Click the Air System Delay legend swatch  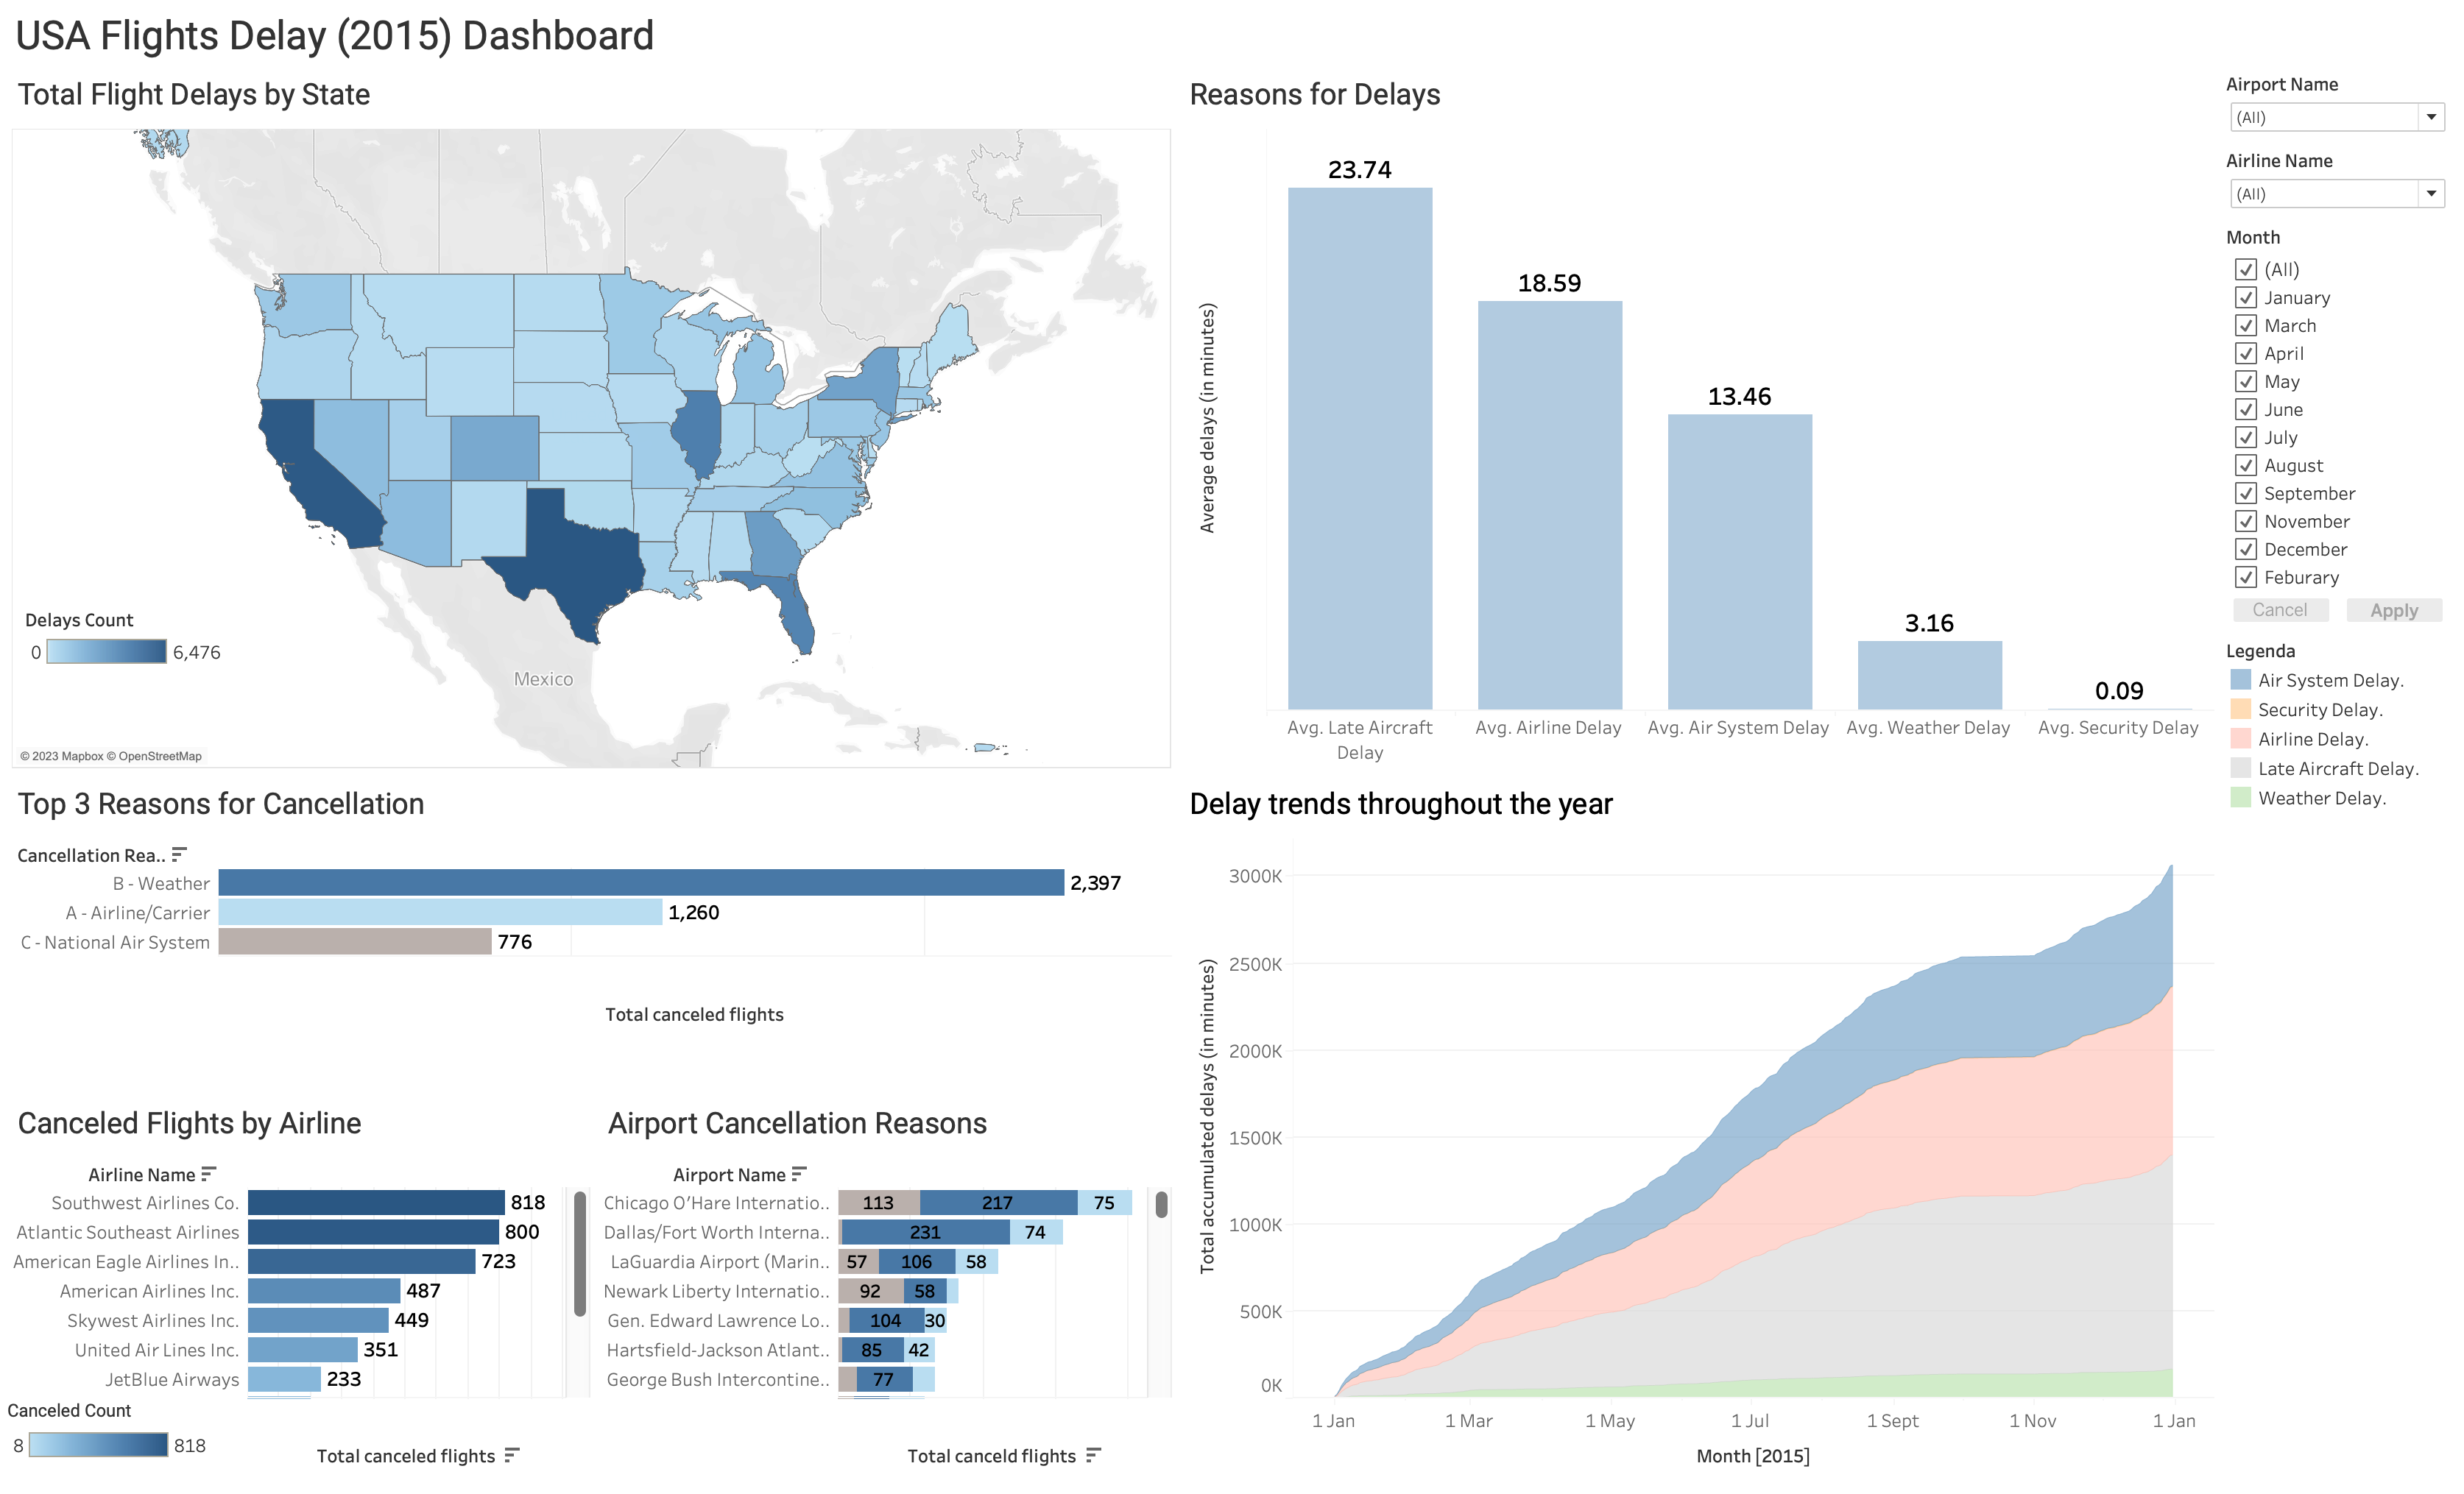(x=2240, y=680)
